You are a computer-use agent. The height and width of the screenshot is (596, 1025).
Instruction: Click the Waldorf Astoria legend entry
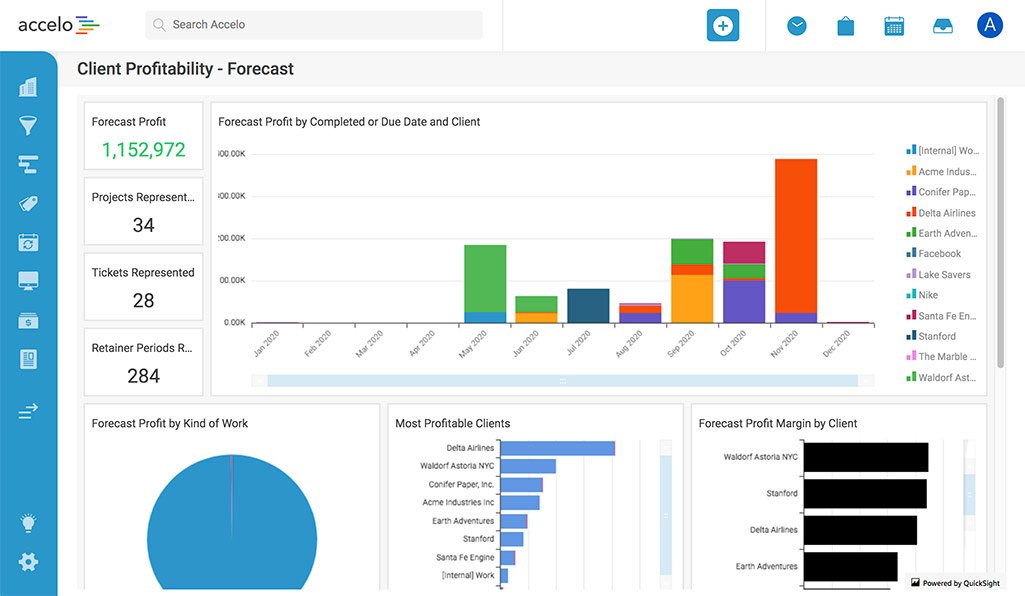tap(941, 377)
